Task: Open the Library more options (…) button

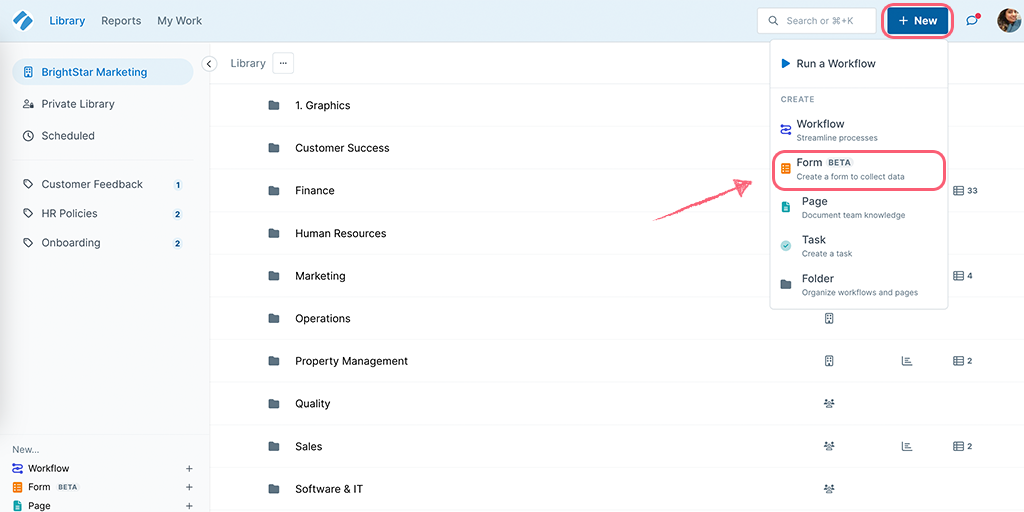Action: [x=283, y=63]
